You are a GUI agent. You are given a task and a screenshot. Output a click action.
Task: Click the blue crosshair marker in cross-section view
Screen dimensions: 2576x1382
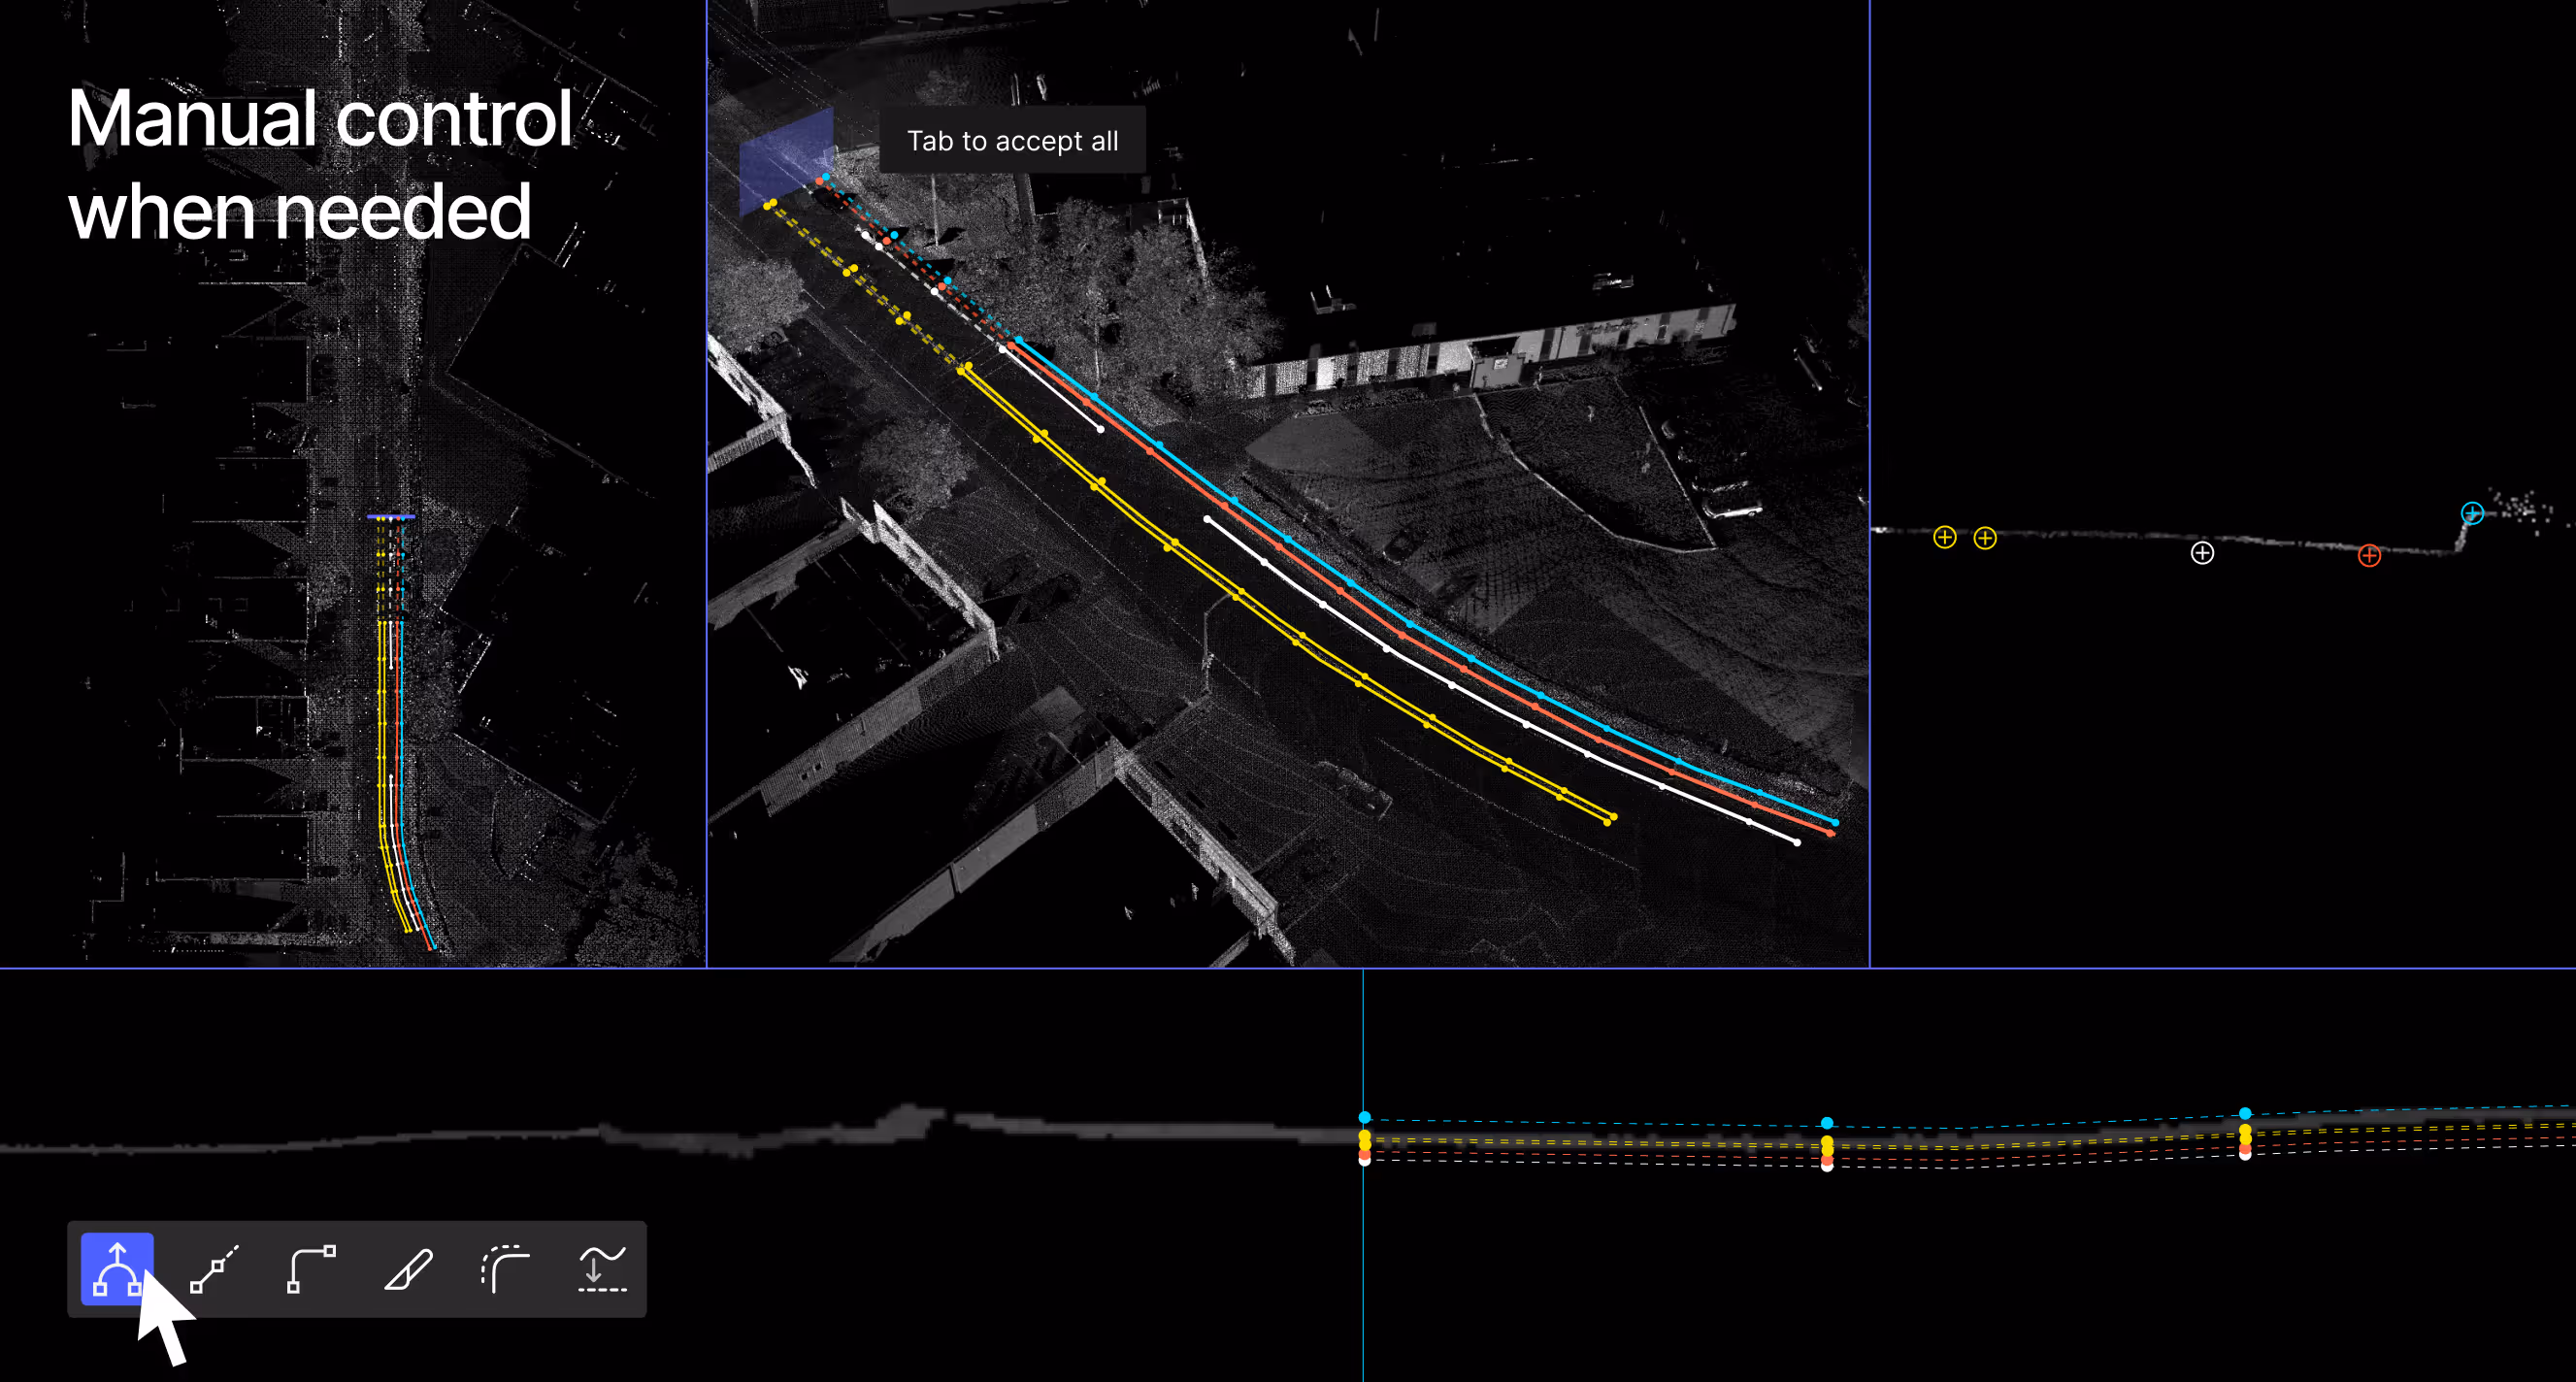point(2472,513)
